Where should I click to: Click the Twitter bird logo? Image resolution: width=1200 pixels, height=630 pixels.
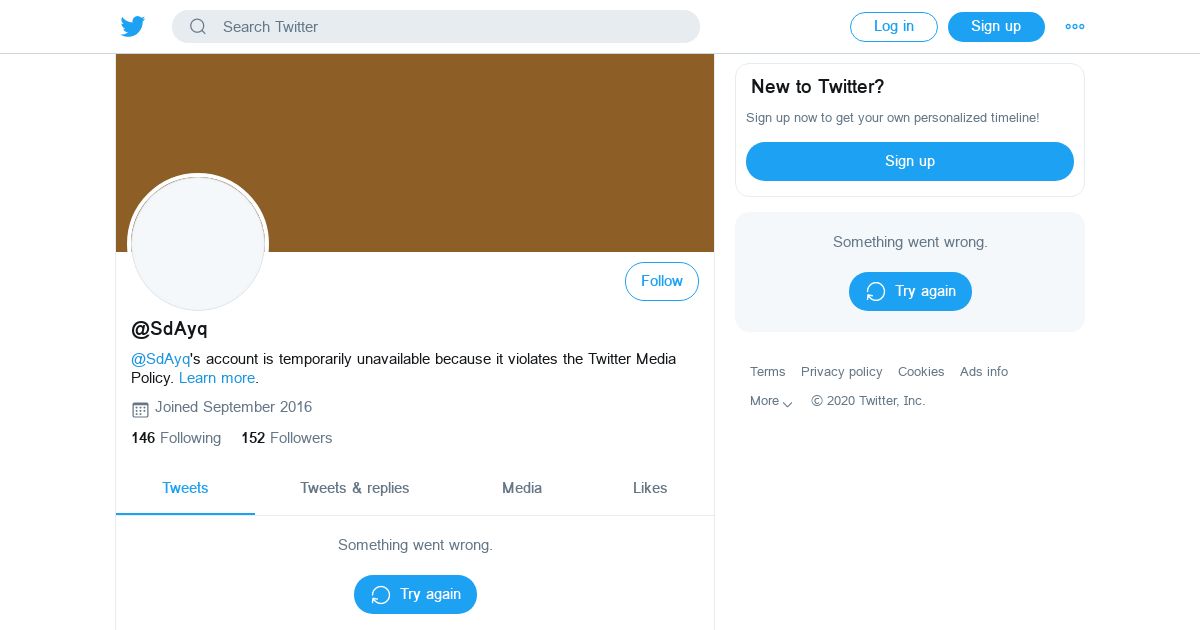(133, 27)
